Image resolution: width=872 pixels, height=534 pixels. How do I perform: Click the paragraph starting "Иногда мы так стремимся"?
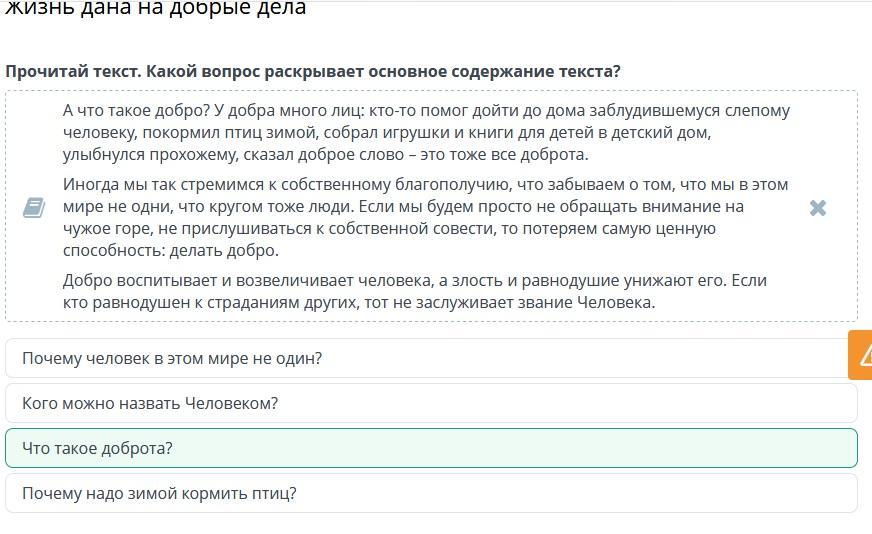pos(425,217)
